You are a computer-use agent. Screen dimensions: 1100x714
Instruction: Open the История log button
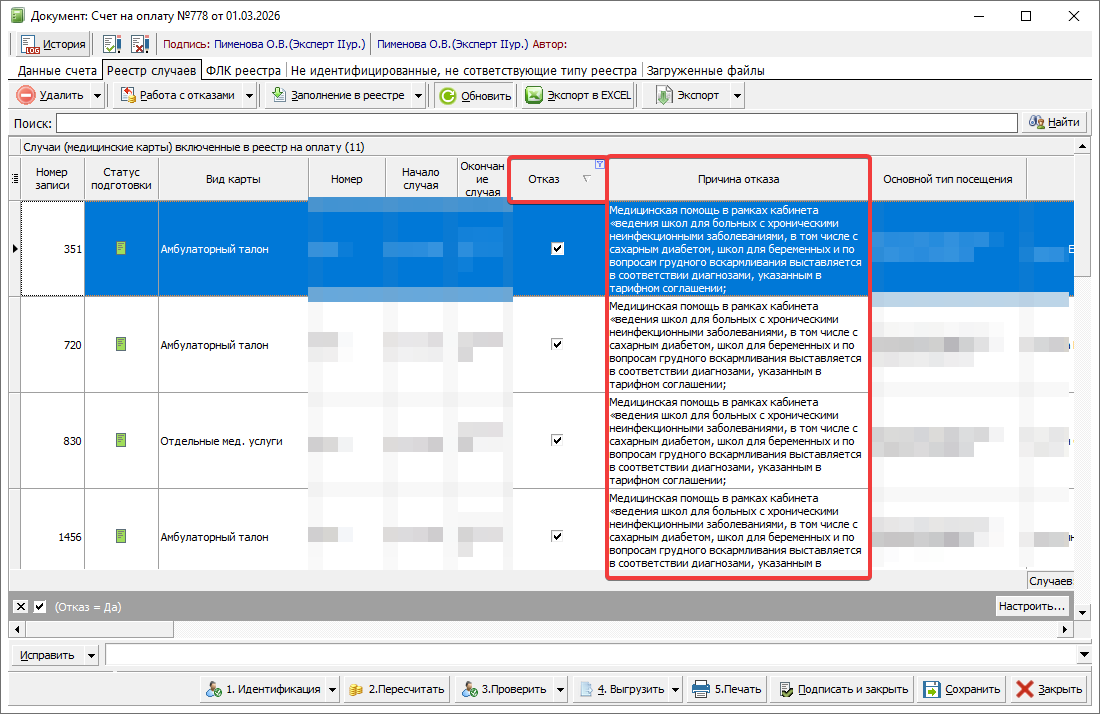point(54,44)
